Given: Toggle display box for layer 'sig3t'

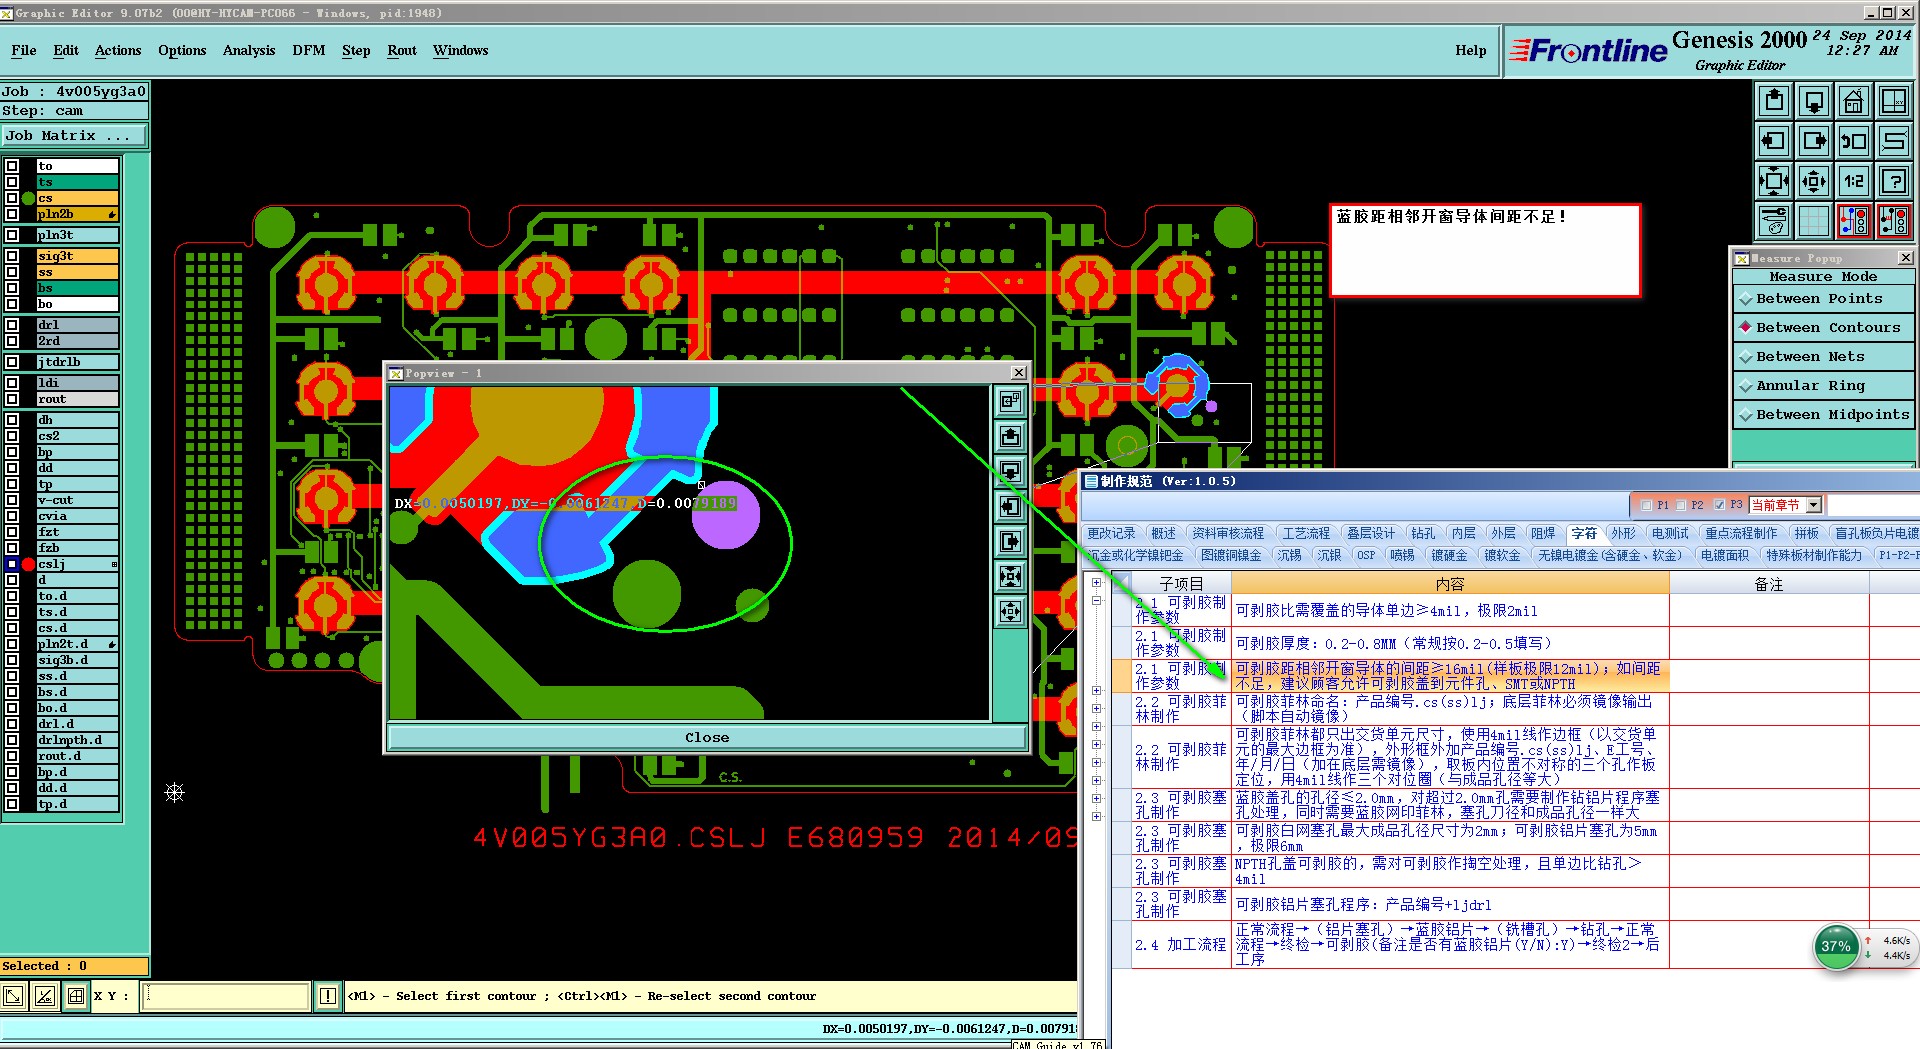Looking at the screenshot, I should 12,256.
